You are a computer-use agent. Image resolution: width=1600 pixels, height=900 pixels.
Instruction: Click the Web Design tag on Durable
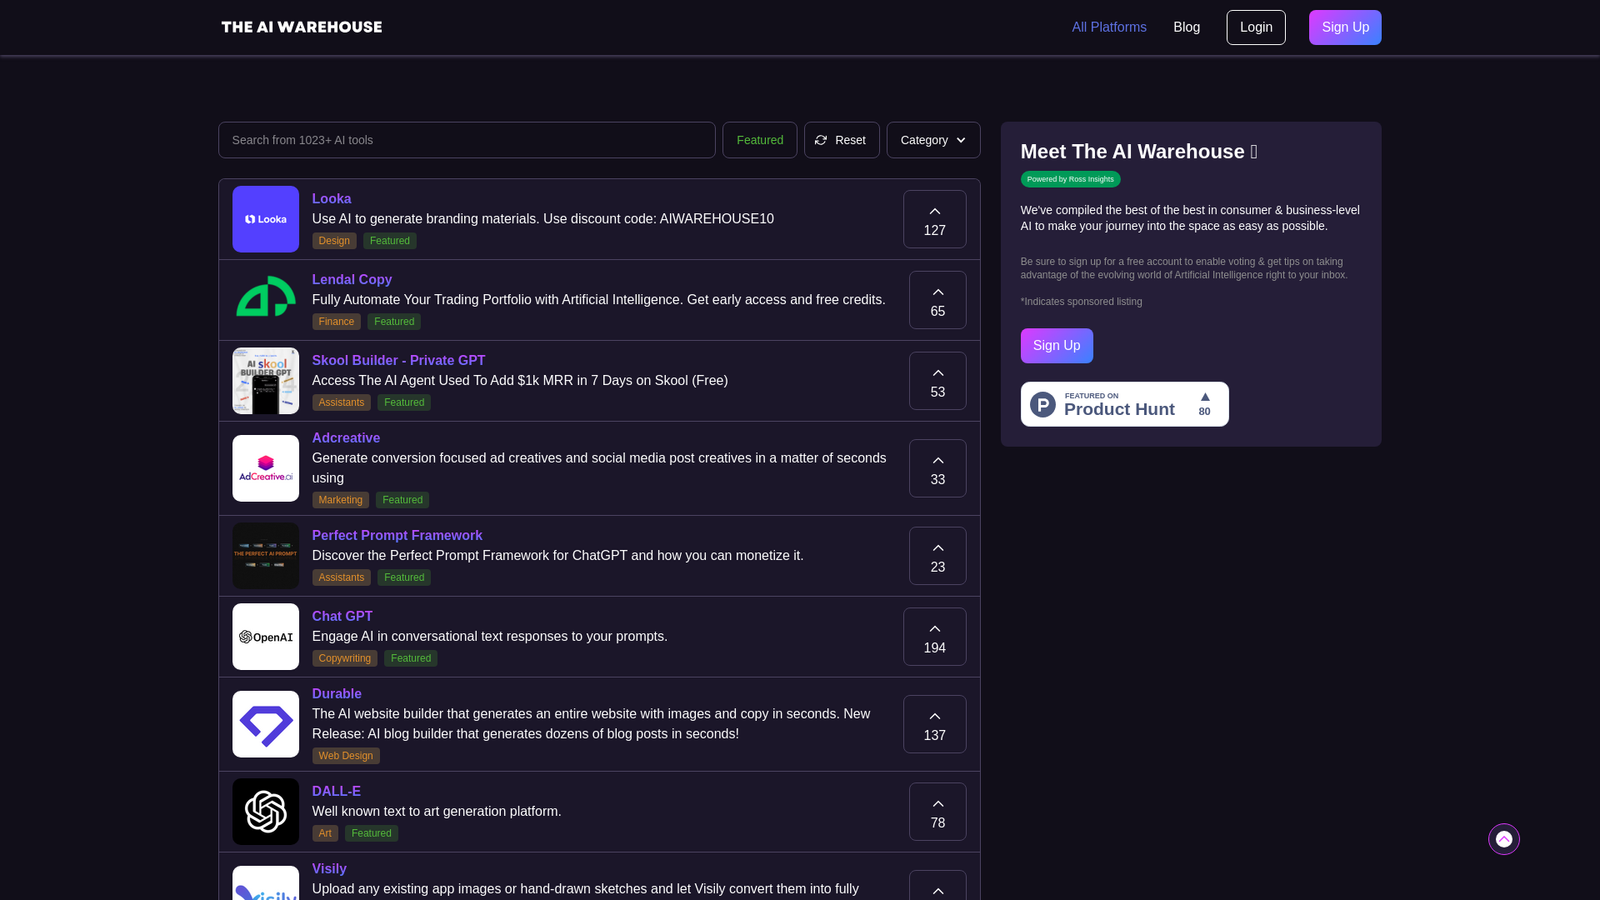(x=346, y=756)
